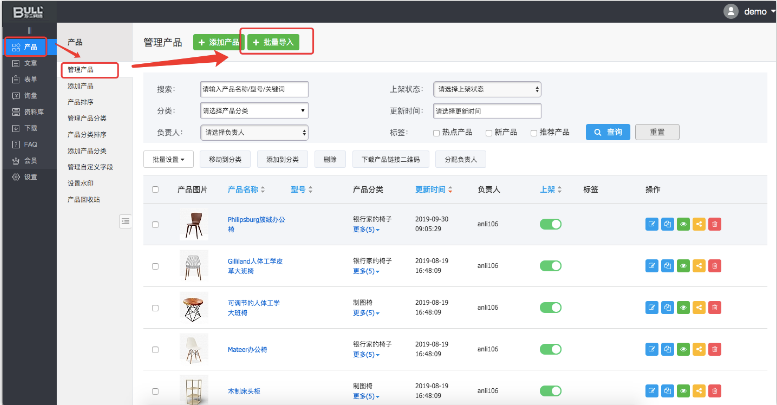777x405 pixels.
Task: Click the blue 查询 search button
Action: [x=608, y=132]
